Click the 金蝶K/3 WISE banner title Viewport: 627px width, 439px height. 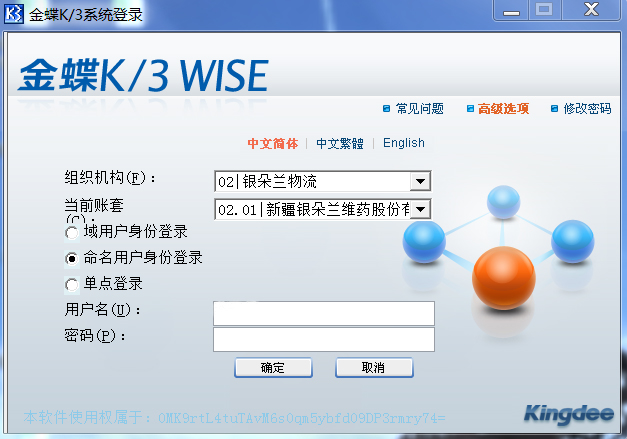(143, 75)
